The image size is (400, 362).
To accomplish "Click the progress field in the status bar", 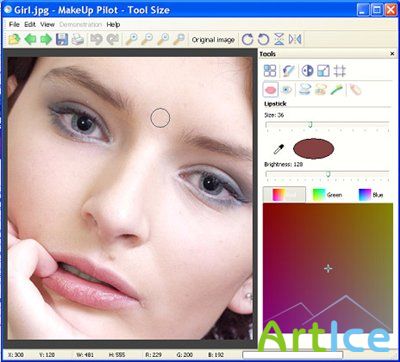I will (x=292, y=355).
